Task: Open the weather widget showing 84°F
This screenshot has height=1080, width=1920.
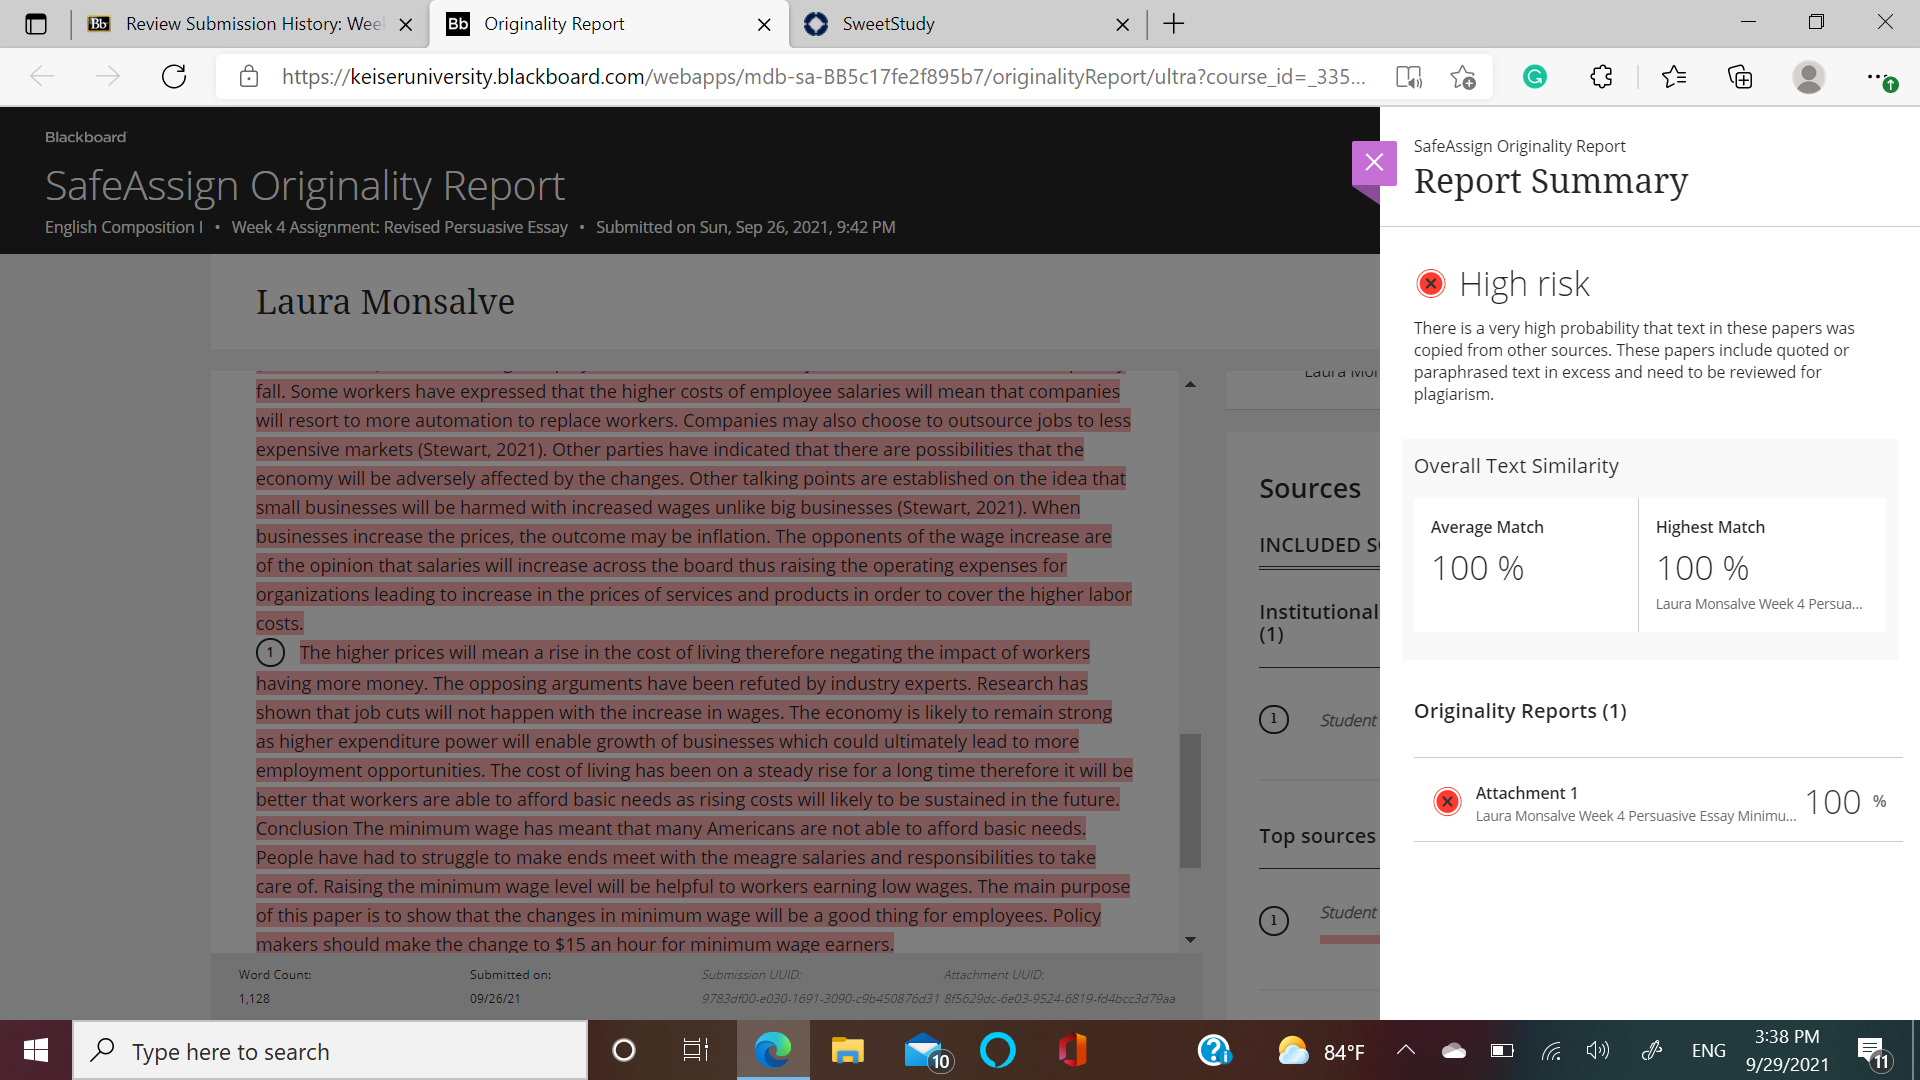Action: point(1321,1051)
